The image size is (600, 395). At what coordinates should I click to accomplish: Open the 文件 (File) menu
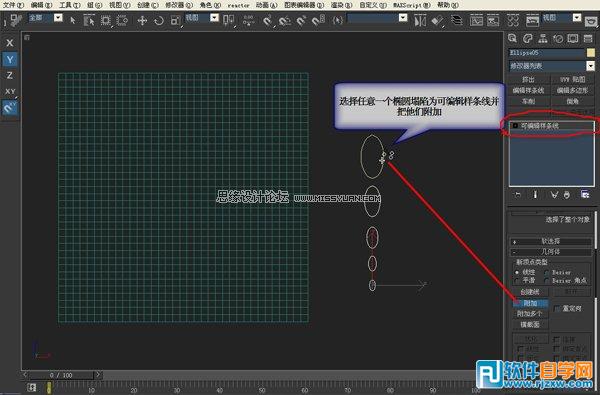[x=13, y=5]
